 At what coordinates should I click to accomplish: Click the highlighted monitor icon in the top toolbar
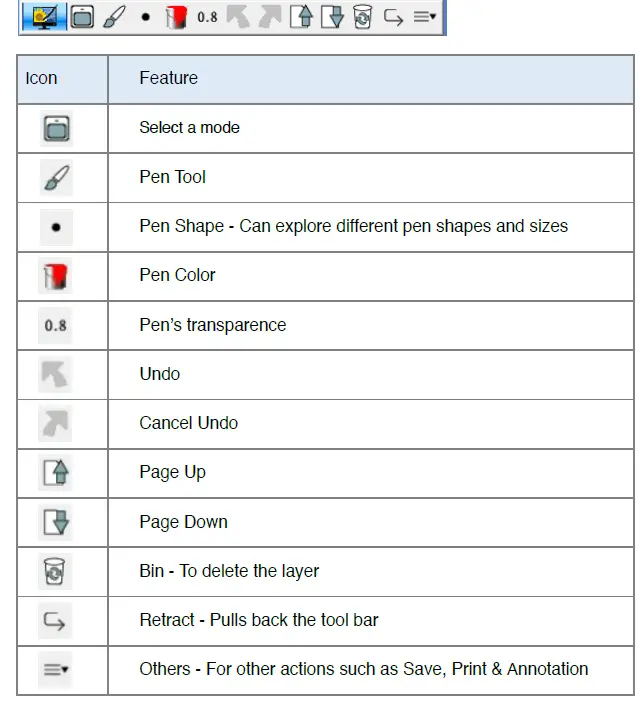click(x=43, y=16)
